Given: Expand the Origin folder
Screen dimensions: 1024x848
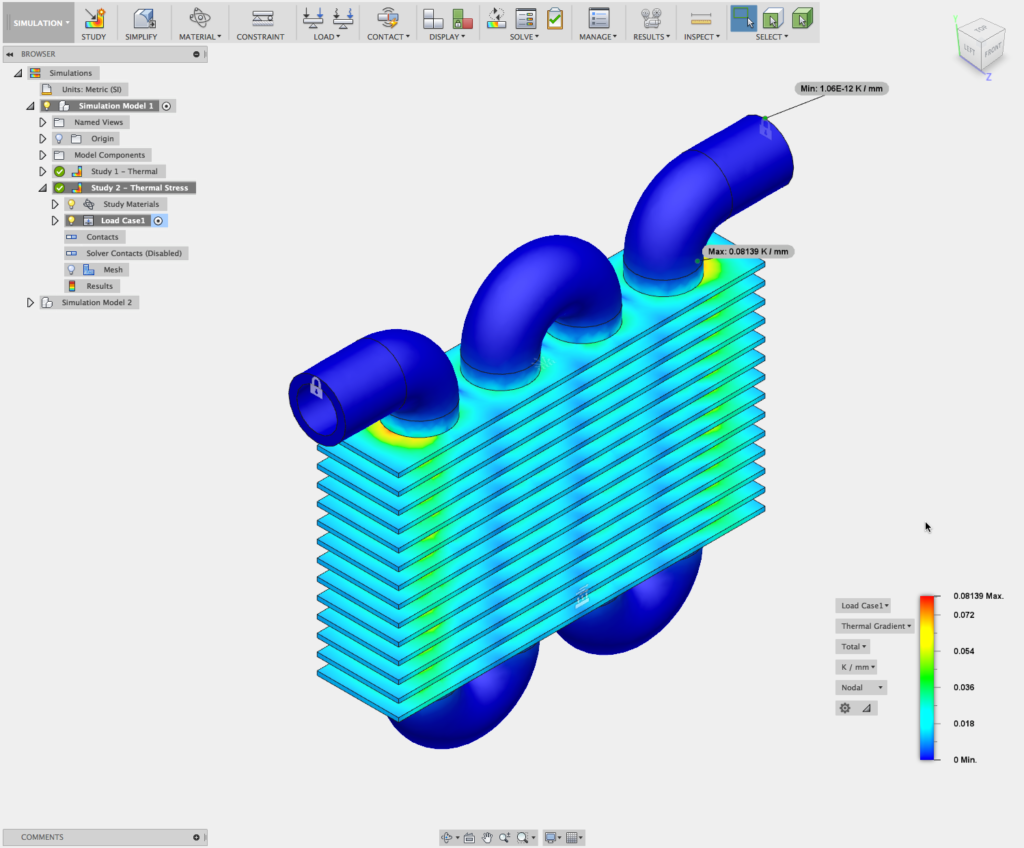Looking at the screenshot, I should (42, 139).
